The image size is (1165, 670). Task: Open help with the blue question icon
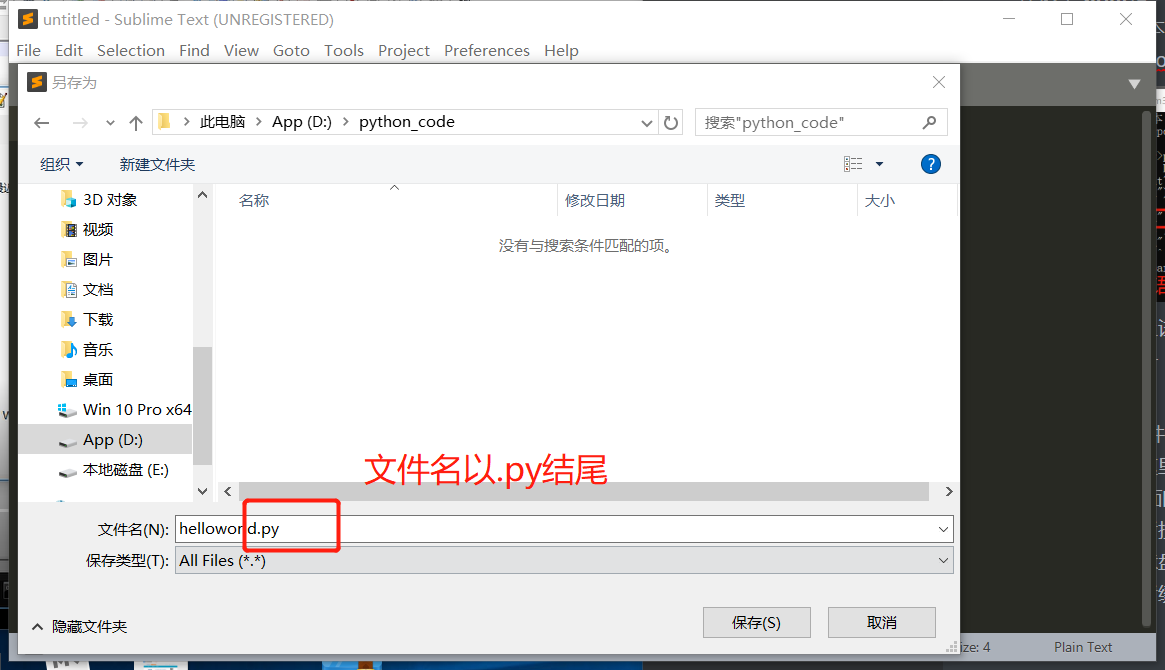pos(930,164)
